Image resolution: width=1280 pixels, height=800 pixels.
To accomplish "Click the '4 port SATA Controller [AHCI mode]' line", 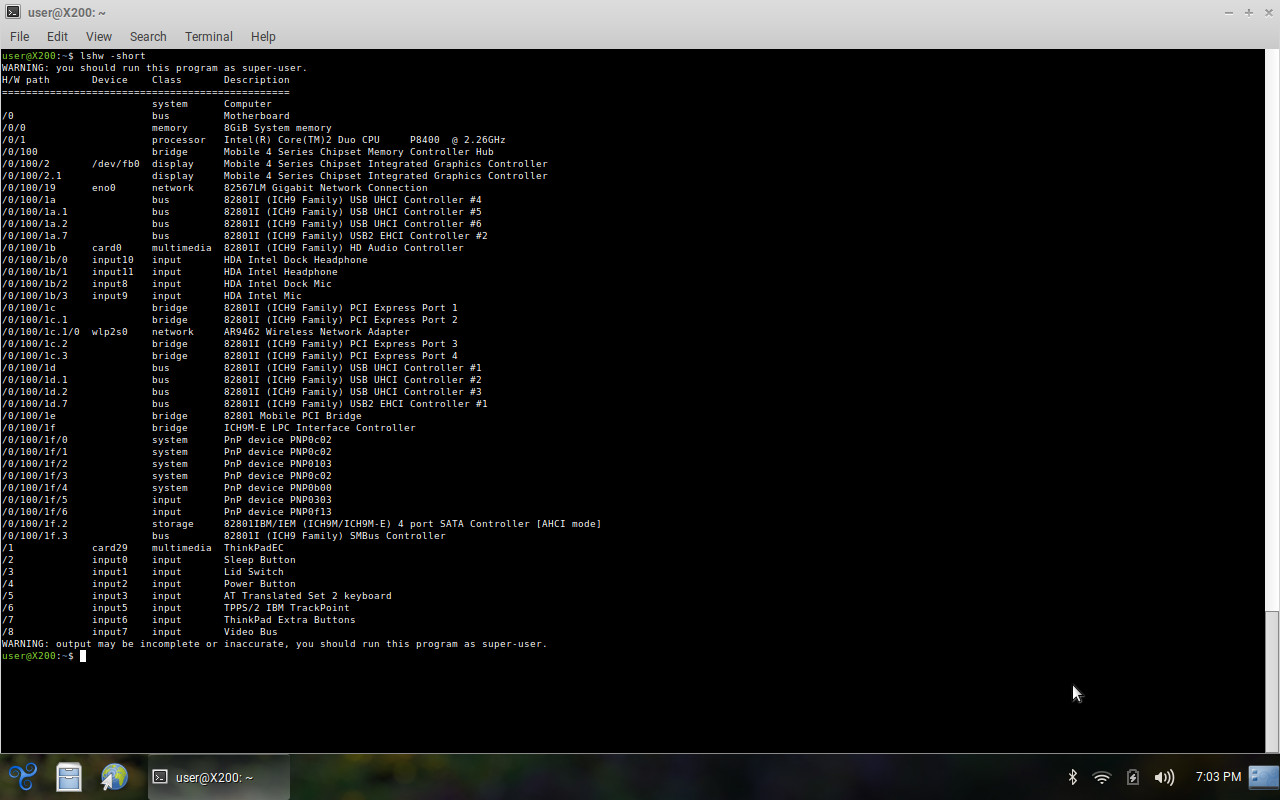I will tap(413, 524).
